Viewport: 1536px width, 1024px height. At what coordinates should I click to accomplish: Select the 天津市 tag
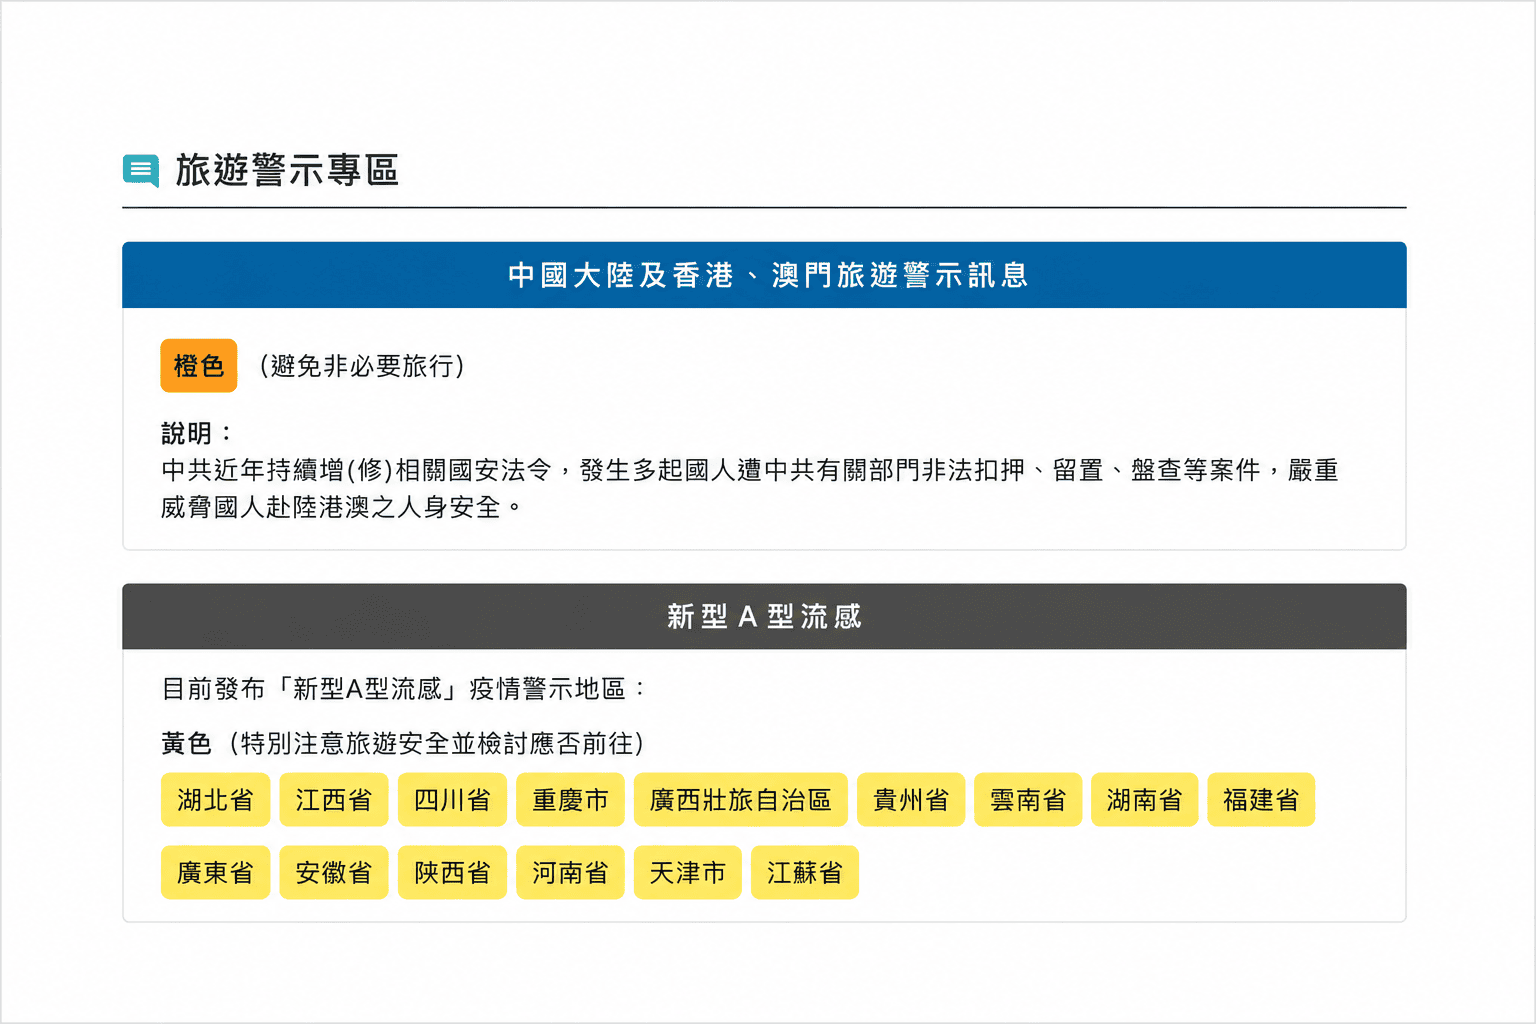point(688,873)
